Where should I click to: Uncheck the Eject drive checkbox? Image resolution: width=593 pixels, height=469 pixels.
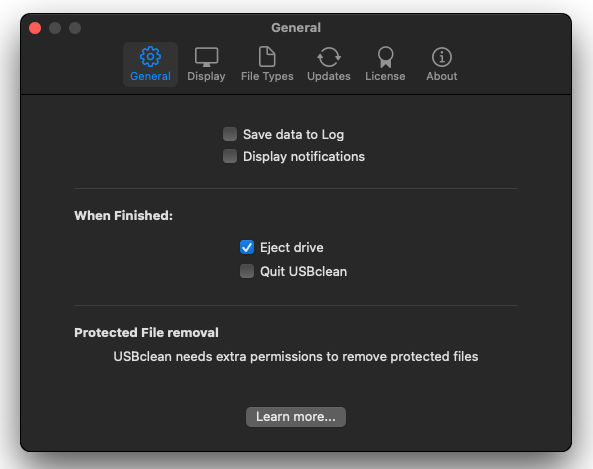tap(247, 247)
